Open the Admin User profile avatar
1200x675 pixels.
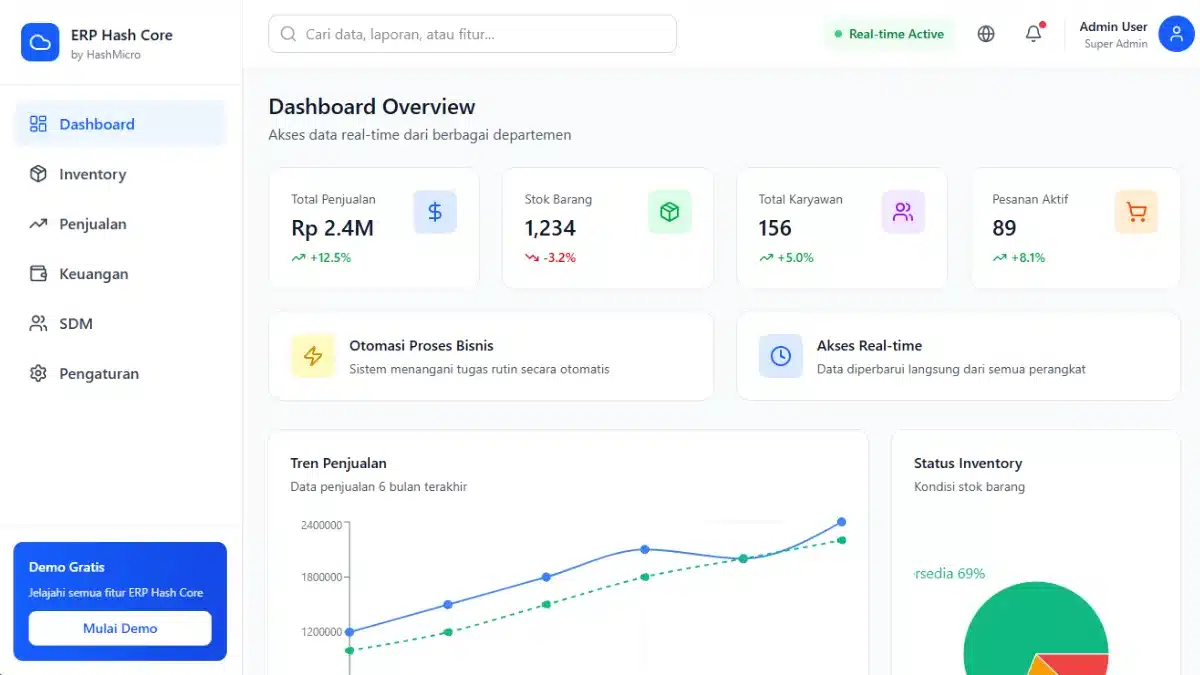point(1176,34)
